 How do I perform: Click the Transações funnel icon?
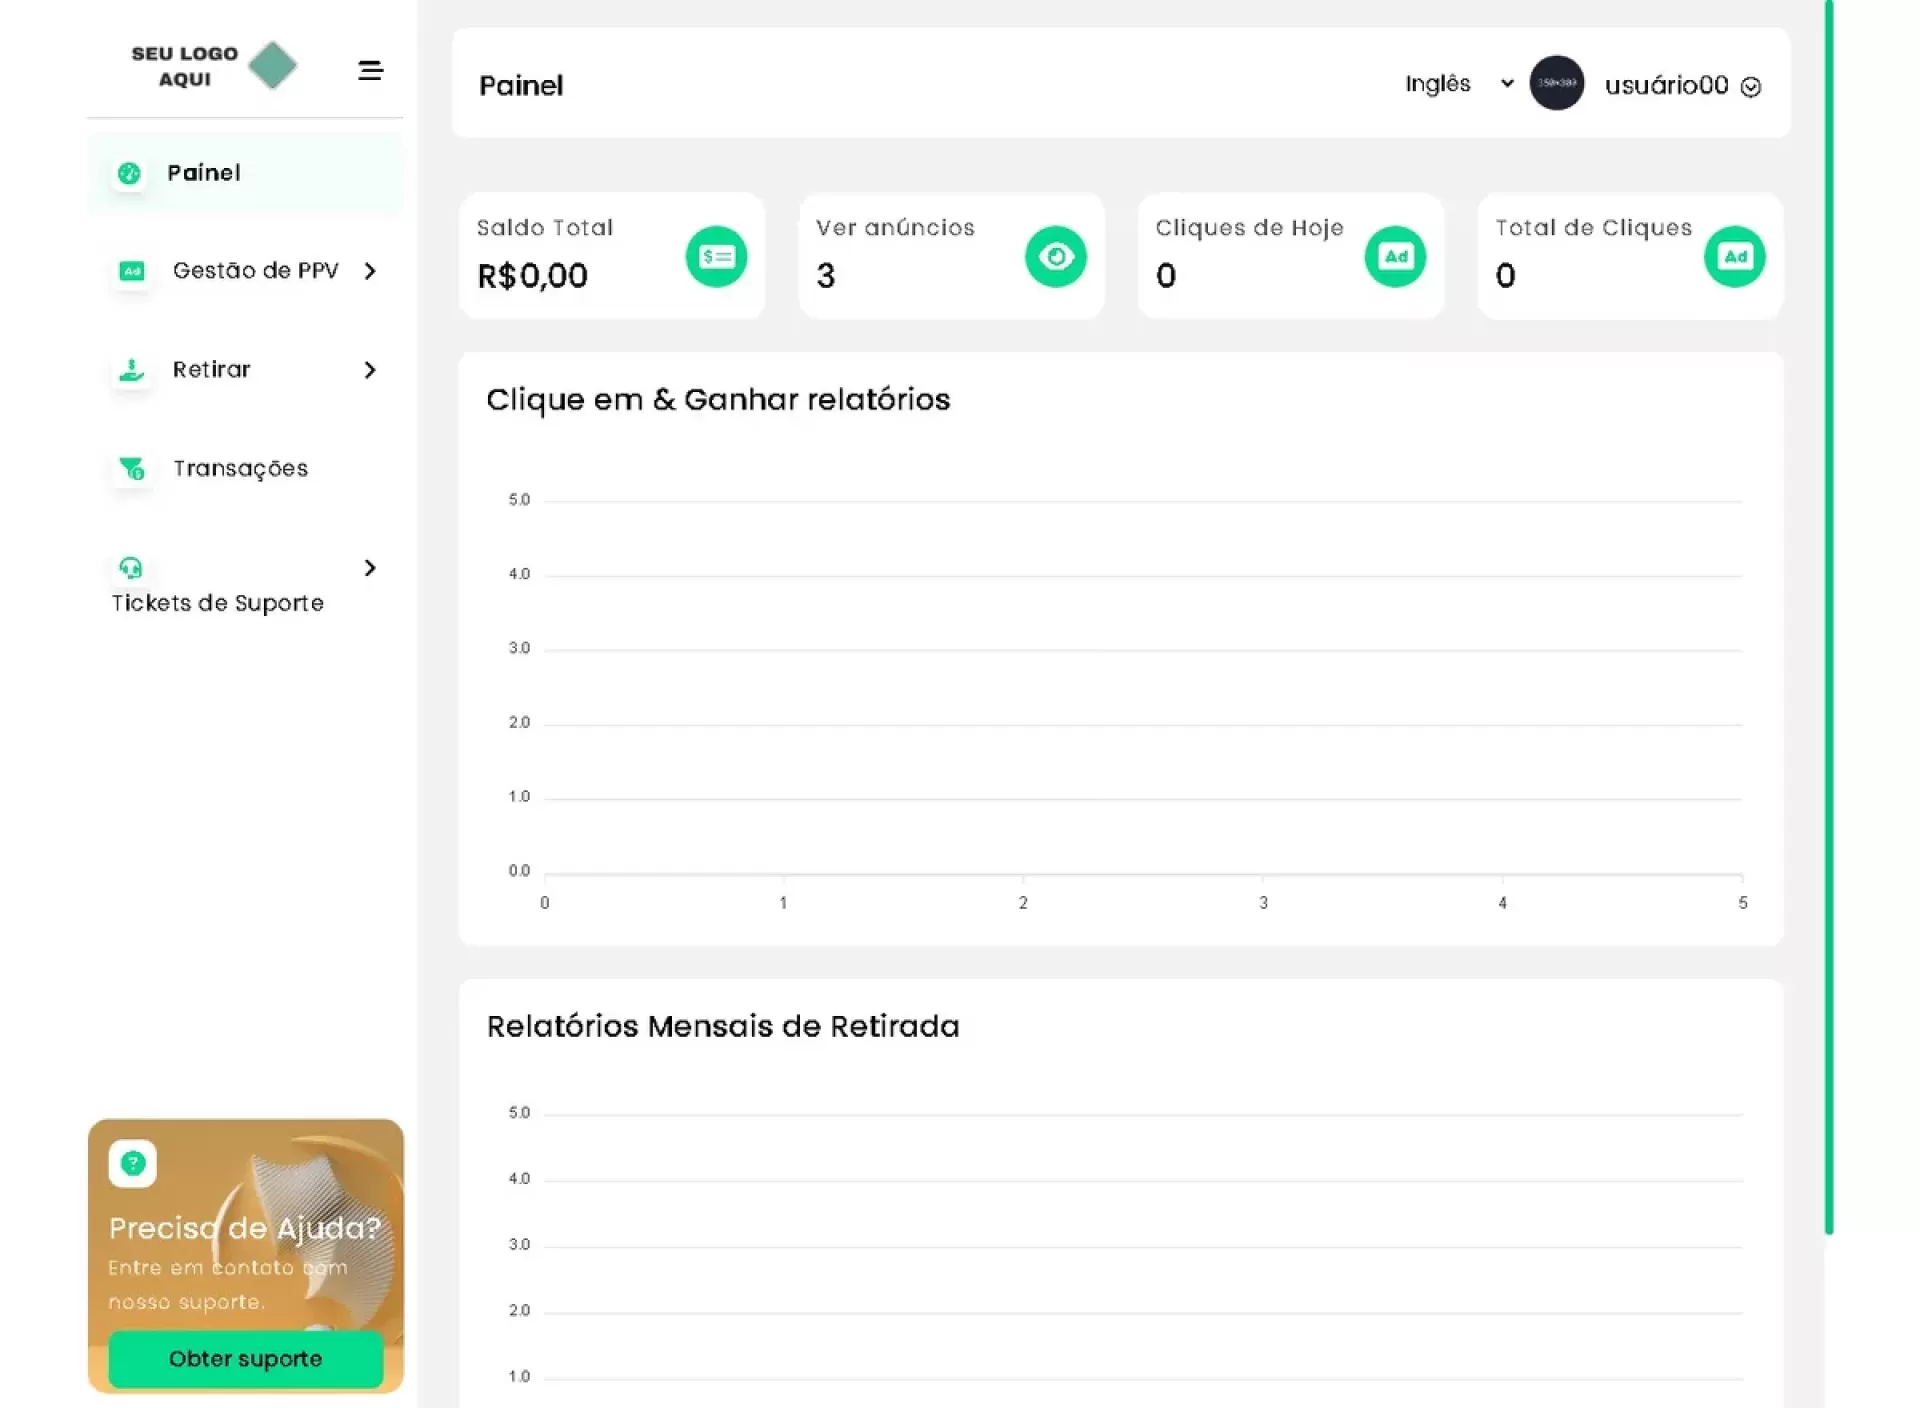point(132,468)
